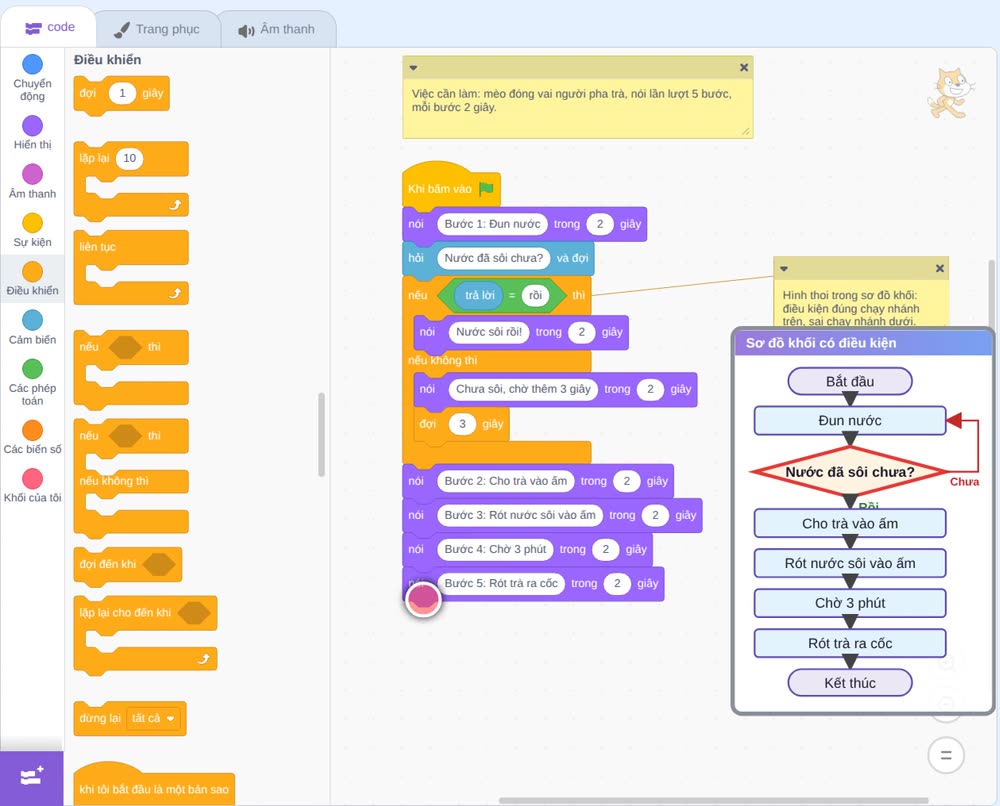Select the Âm thanh category circle
This screenshot has height=806, width=1000.
33,174
